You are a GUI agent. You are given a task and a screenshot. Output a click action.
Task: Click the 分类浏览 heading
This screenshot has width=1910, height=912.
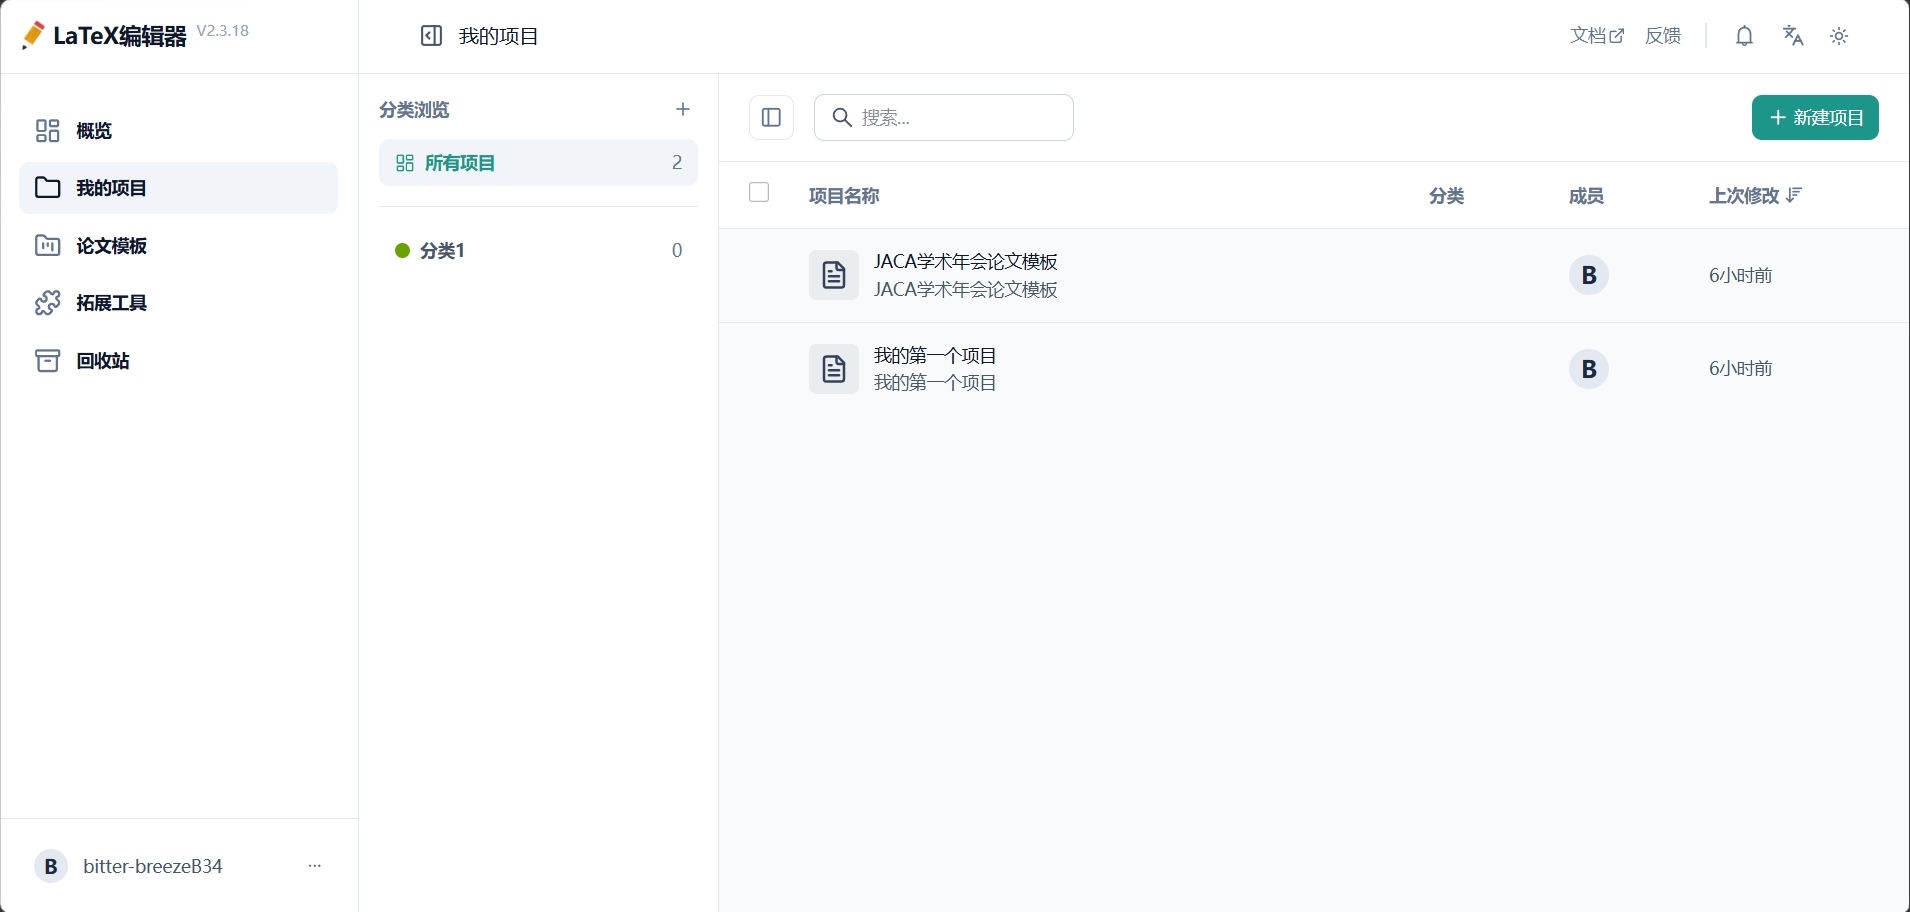[x=414, y=110]
